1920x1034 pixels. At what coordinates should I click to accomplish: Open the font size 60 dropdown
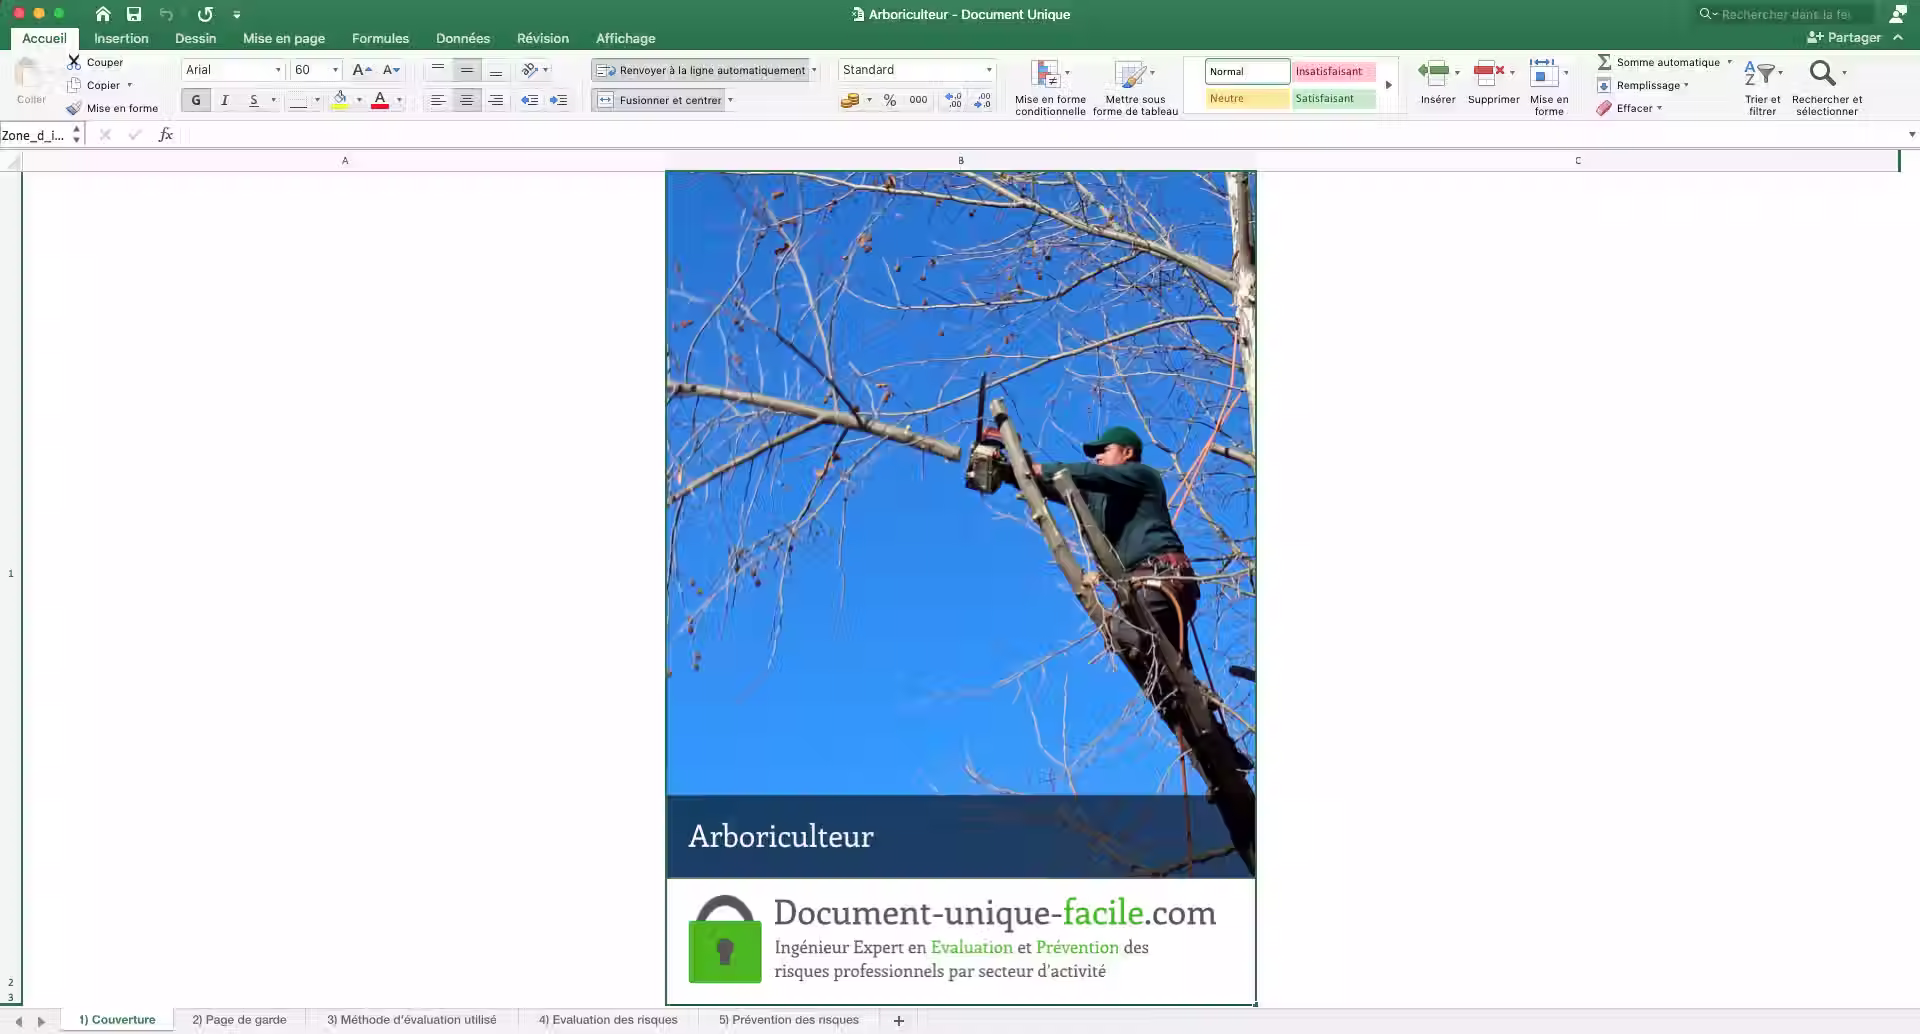(x=333, y=70)
